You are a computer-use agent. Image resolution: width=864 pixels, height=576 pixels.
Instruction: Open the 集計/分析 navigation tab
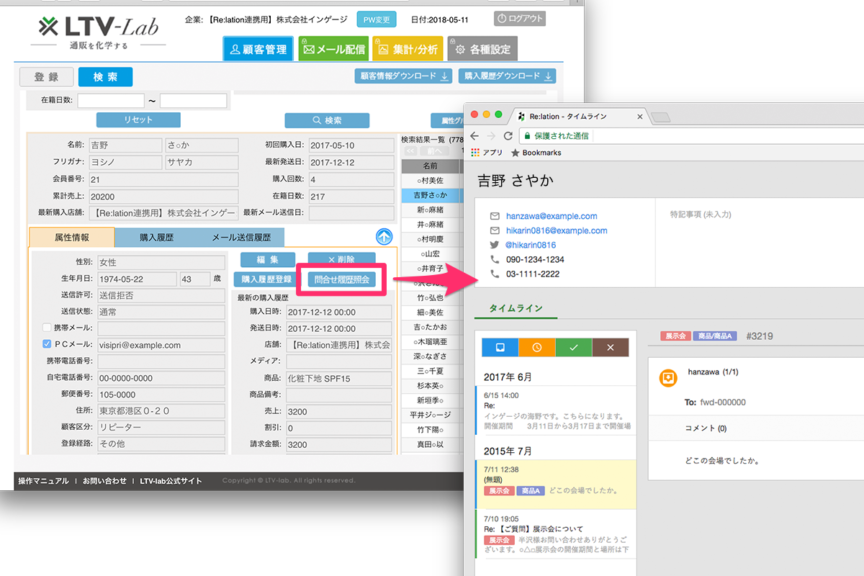coord(408,49)
